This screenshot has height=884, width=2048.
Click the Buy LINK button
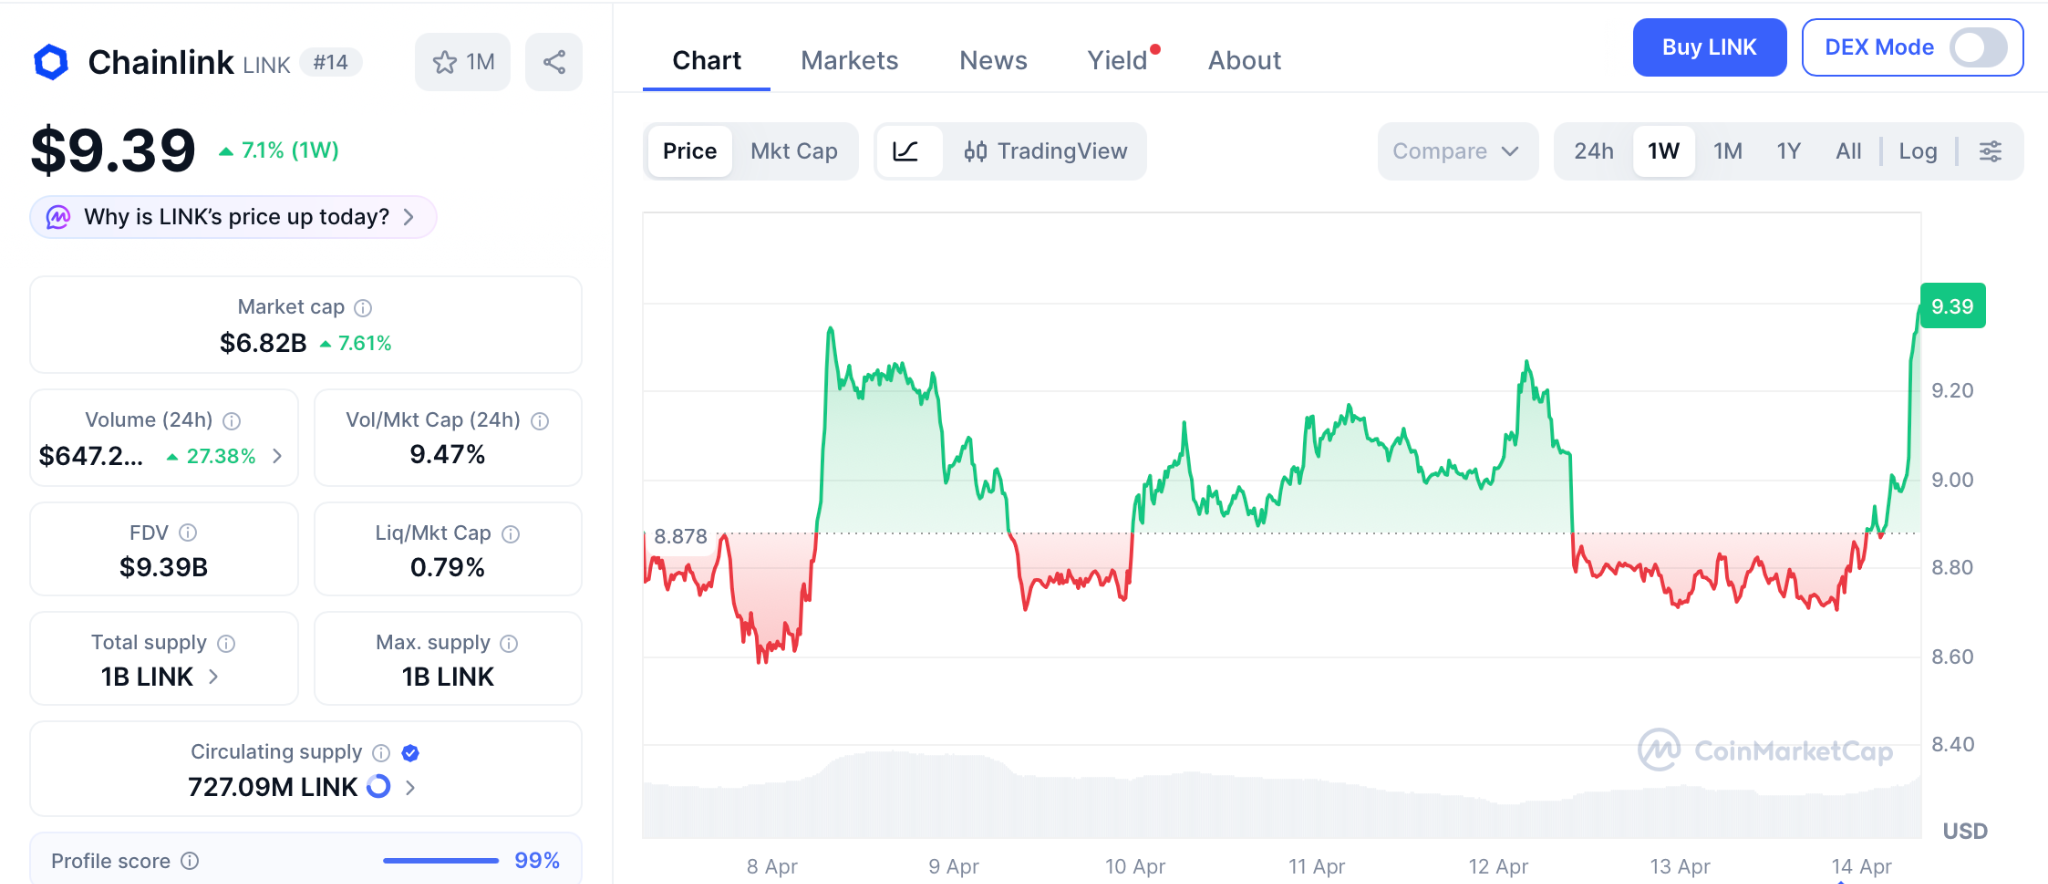[1709, 47]
